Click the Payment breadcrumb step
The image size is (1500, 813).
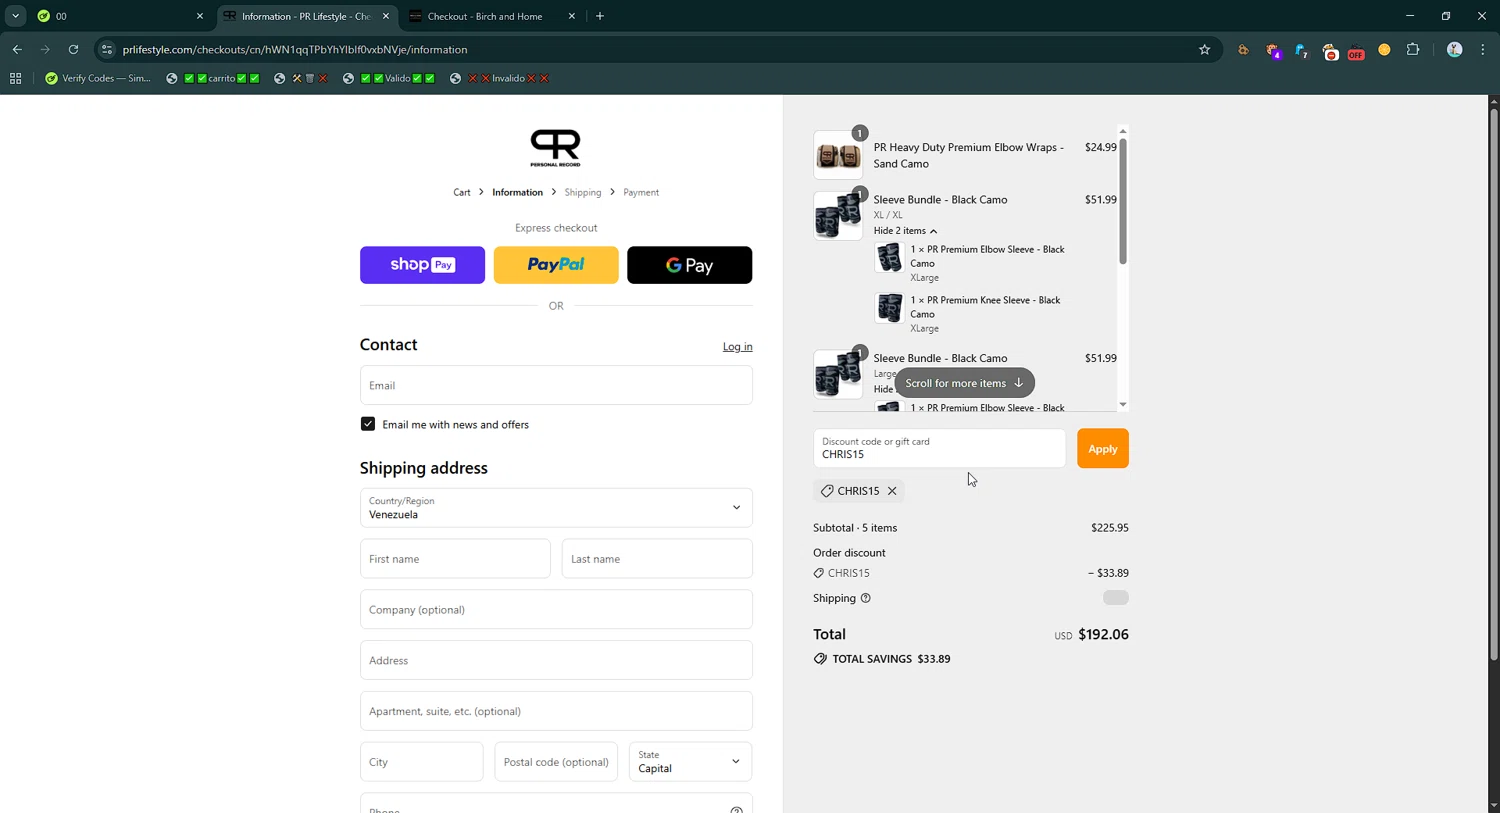[x=641, y=192]
